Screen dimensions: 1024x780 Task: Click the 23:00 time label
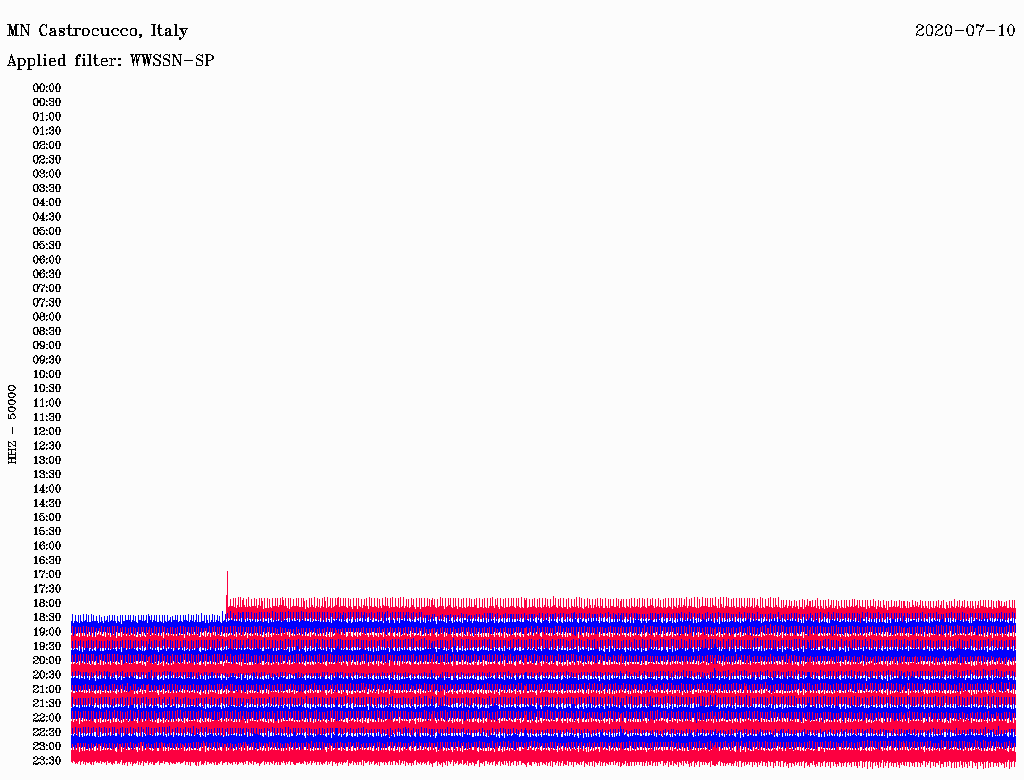[x=47, y=747]
